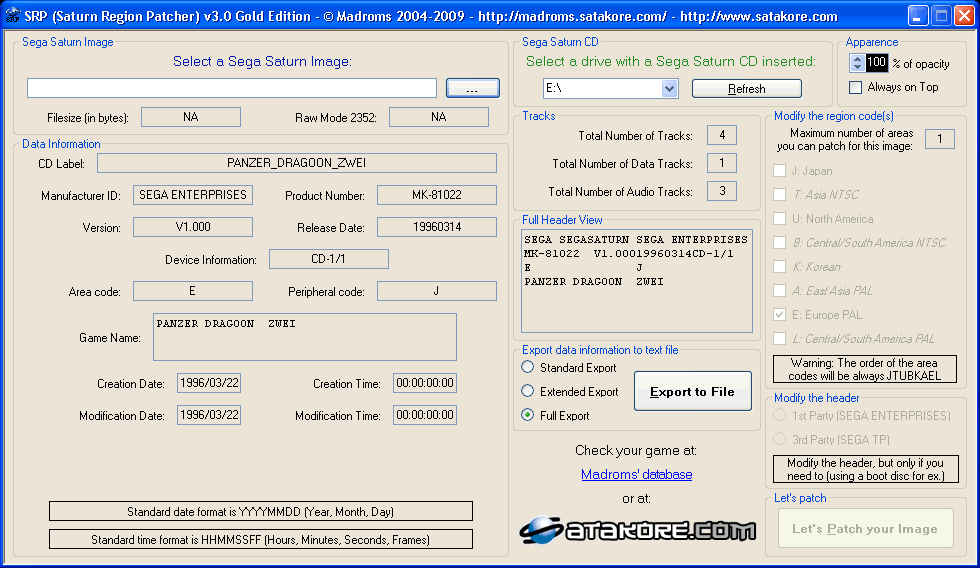Image resolution: width=980 pixels, height=568 pixels.
Task: Click Export to File button
Action: [692, 391]
